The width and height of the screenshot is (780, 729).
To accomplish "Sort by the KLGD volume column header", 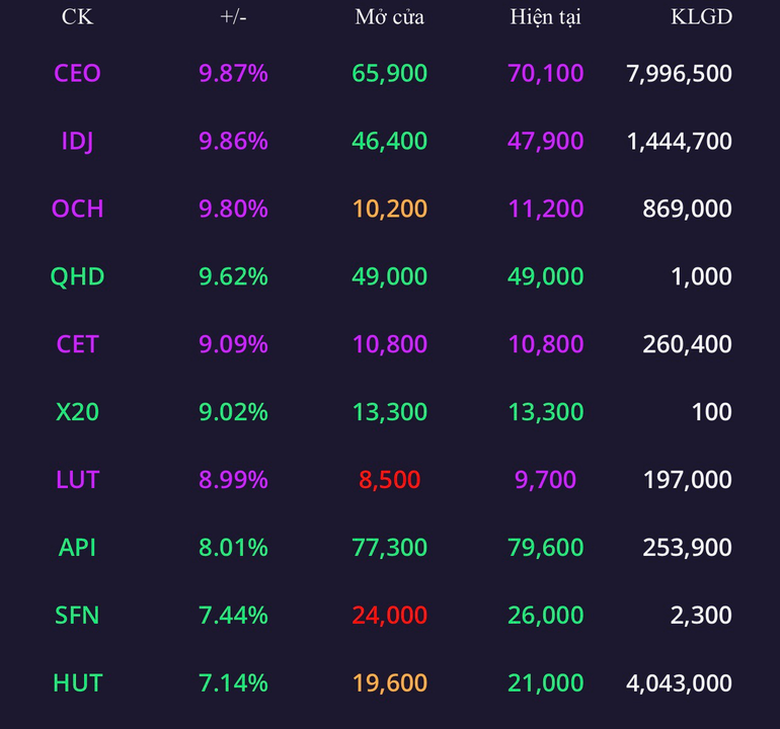I will pos(701,17).
